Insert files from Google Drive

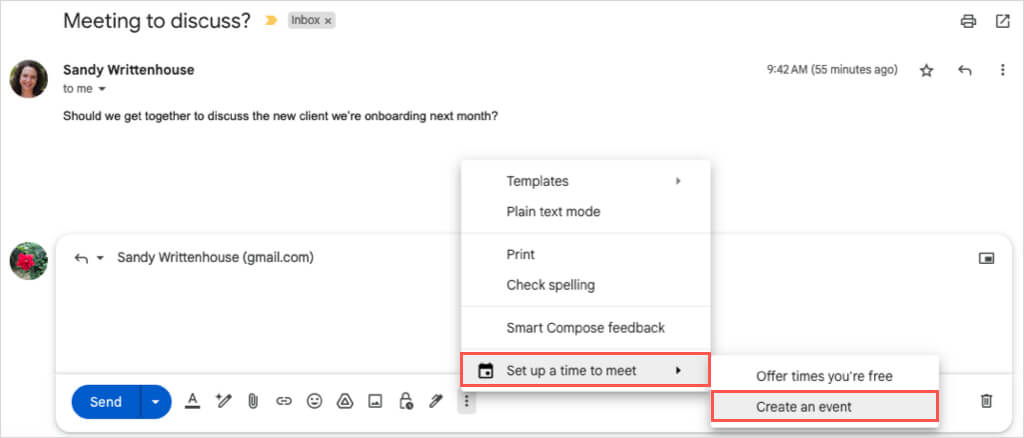click(345, 401)
